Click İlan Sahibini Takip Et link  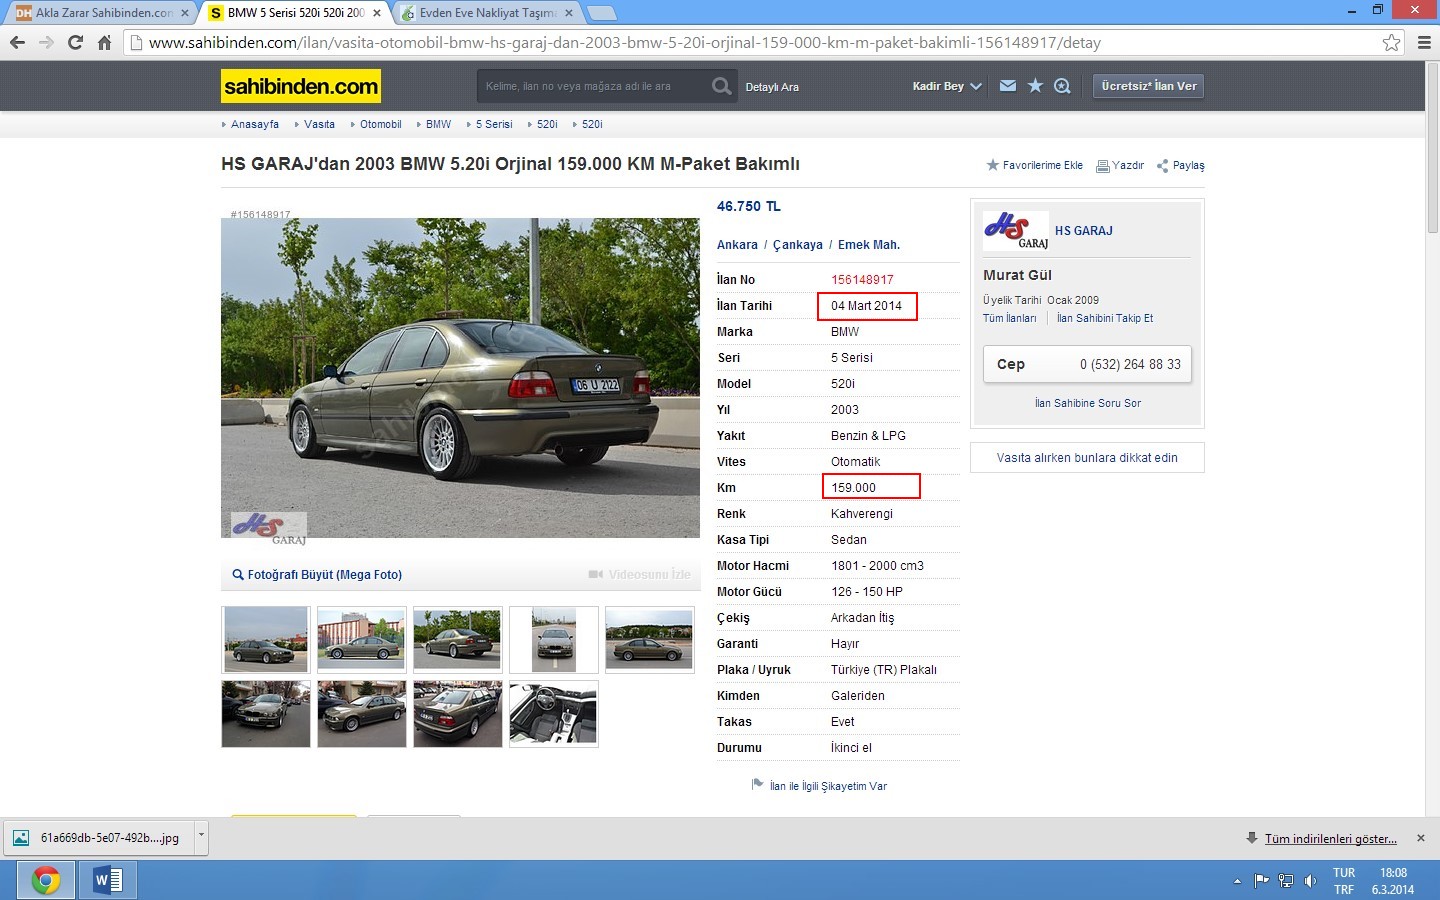1105,318
